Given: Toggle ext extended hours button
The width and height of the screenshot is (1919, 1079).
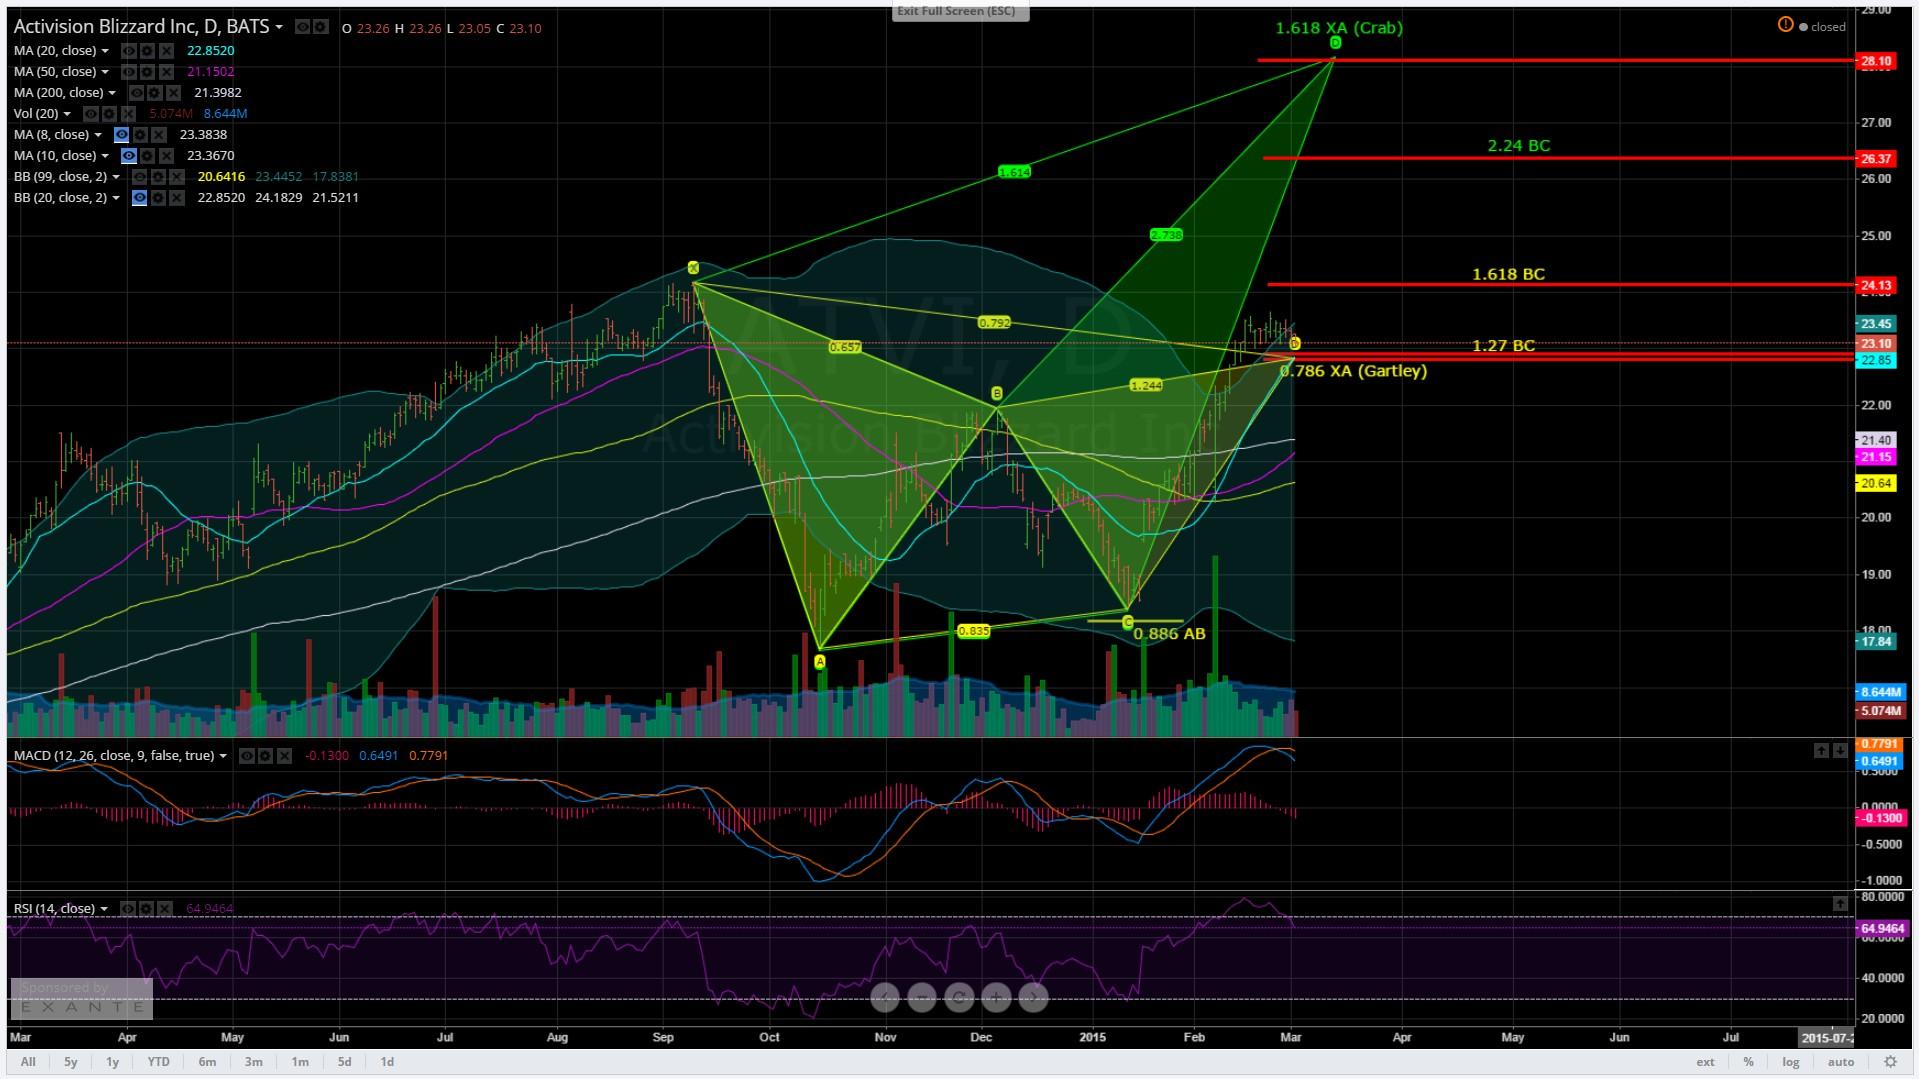Looking at the screenshot, I should click(x=1705, y=1062).
